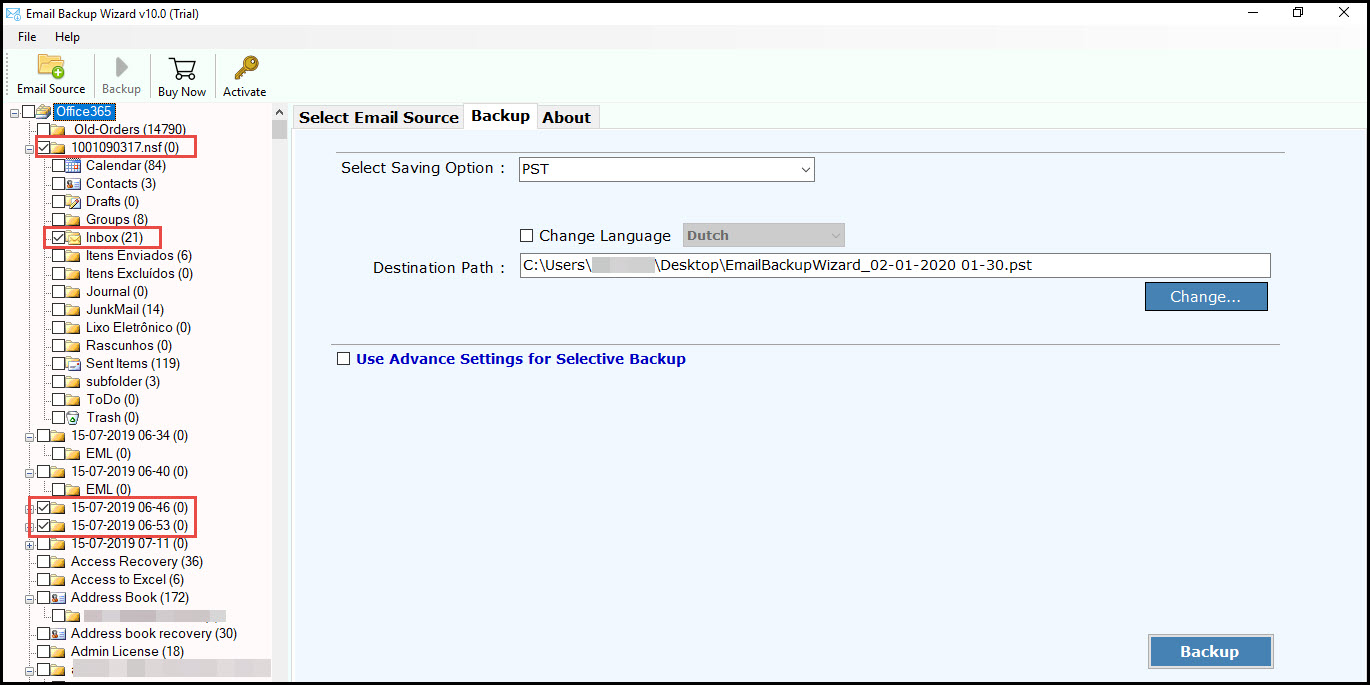Click the Access Recovery (36) folder icon
This screenshot has height=685, width=1370.
coord(59,561)
